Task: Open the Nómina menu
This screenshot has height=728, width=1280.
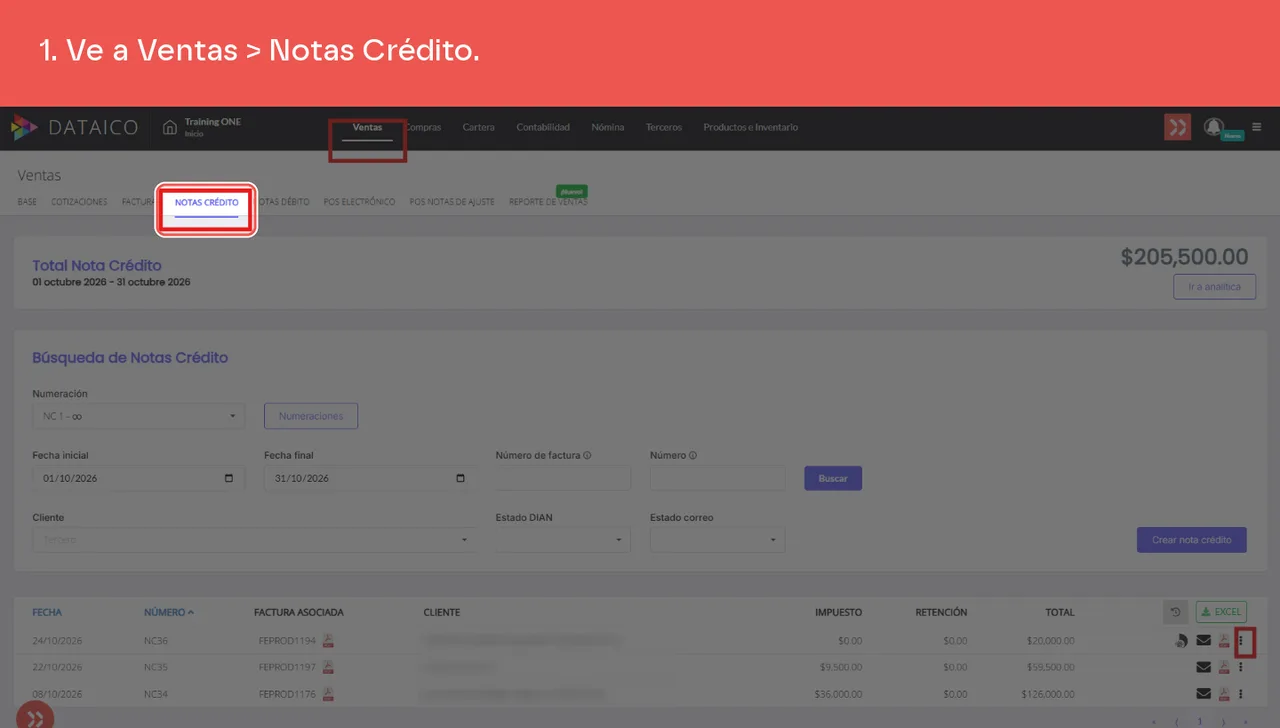Action: (608, 127)
